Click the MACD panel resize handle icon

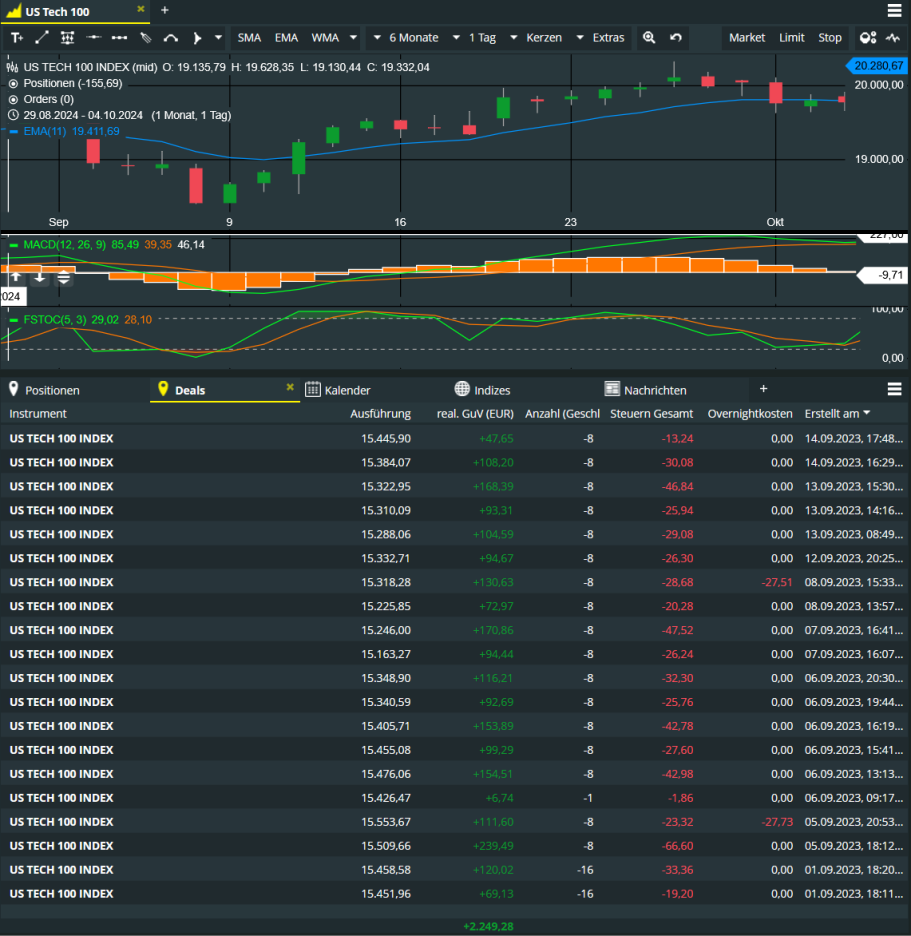(63, 278)
